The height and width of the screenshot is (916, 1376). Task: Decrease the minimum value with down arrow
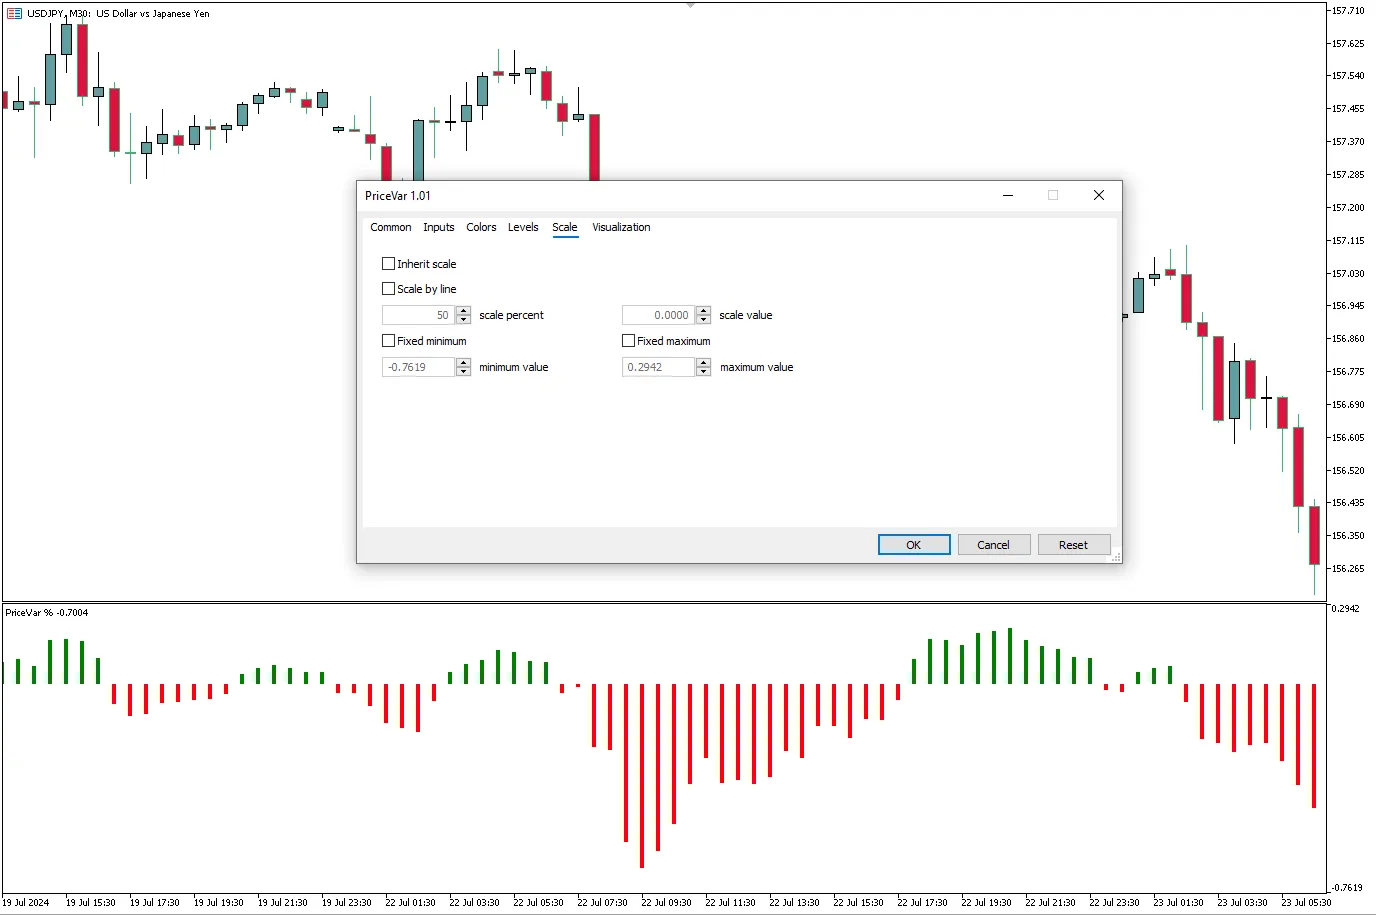[x=463, y=372]
